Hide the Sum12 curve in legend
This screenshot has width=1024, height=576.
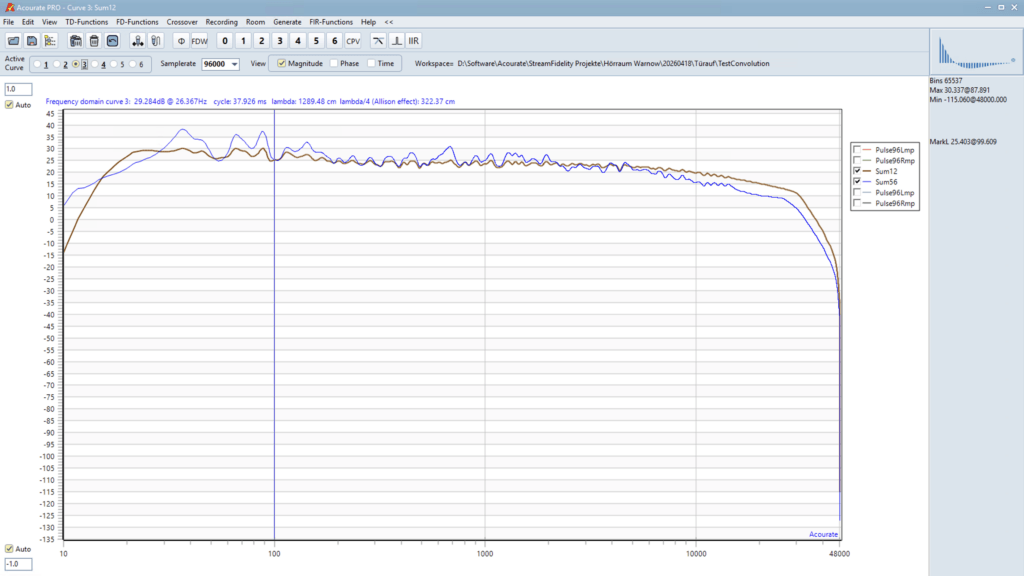pyautogui.click(x=857, y=171)
